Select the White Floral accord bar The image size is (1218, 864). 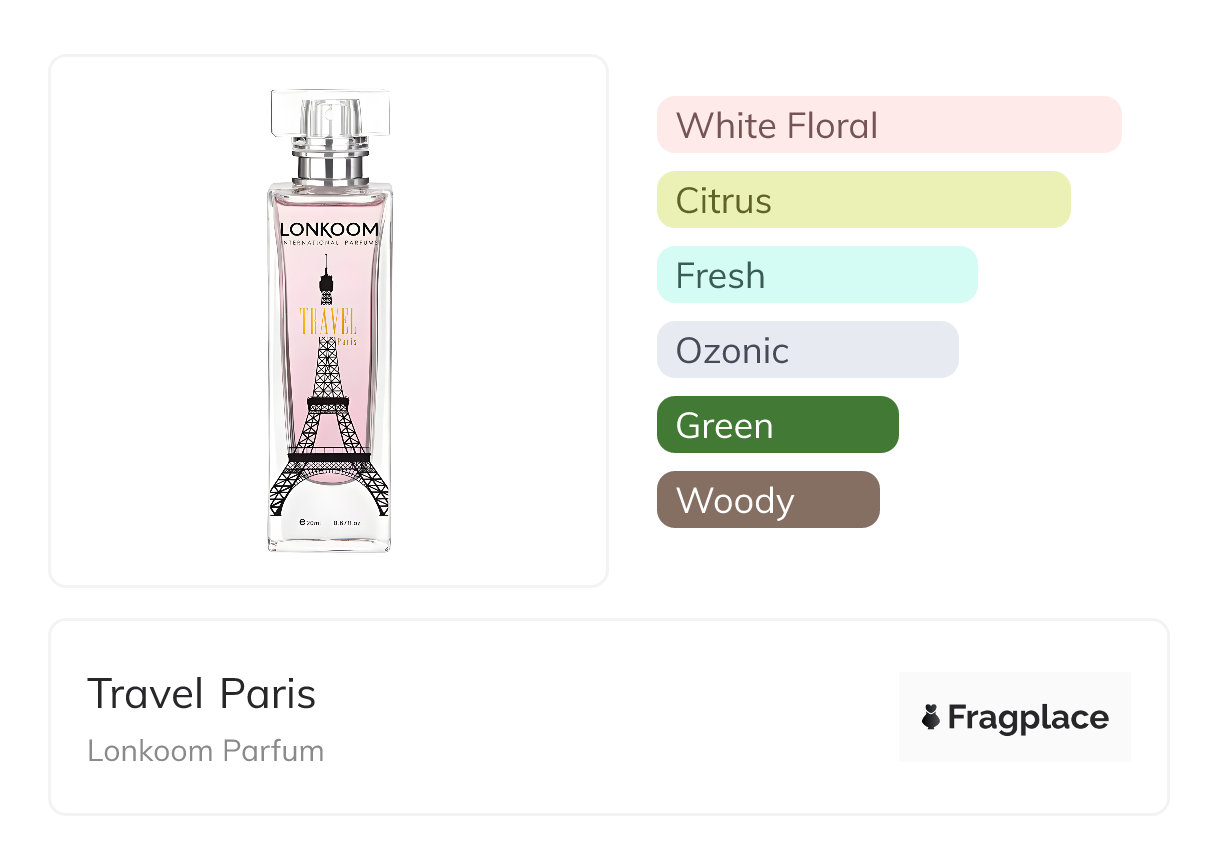[x=888, y=125]
